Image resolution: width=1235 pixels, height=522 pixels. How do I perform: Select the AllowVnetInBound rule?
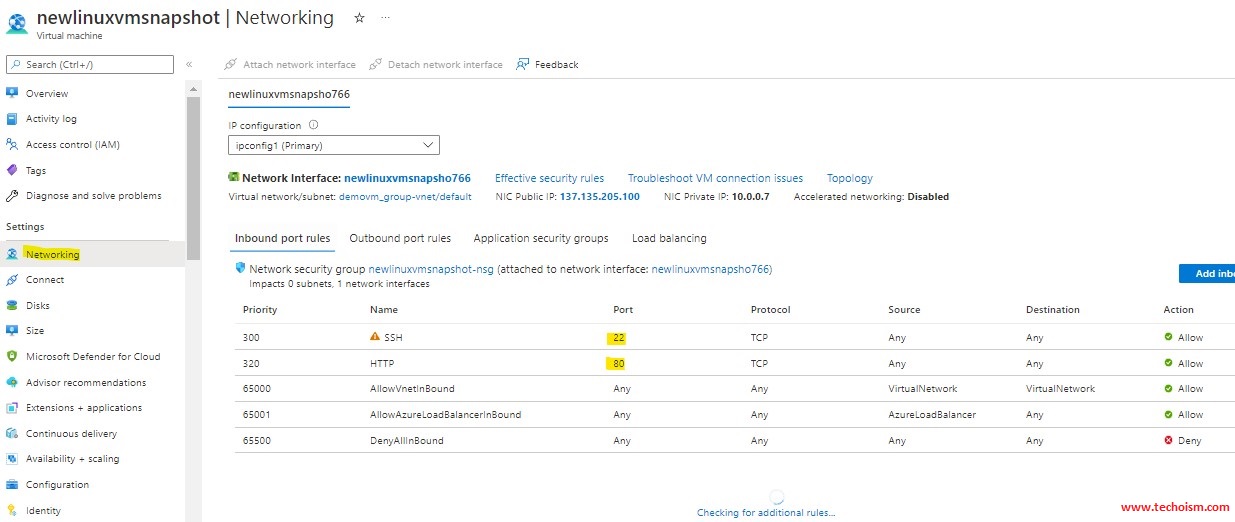tap(412, 388)
